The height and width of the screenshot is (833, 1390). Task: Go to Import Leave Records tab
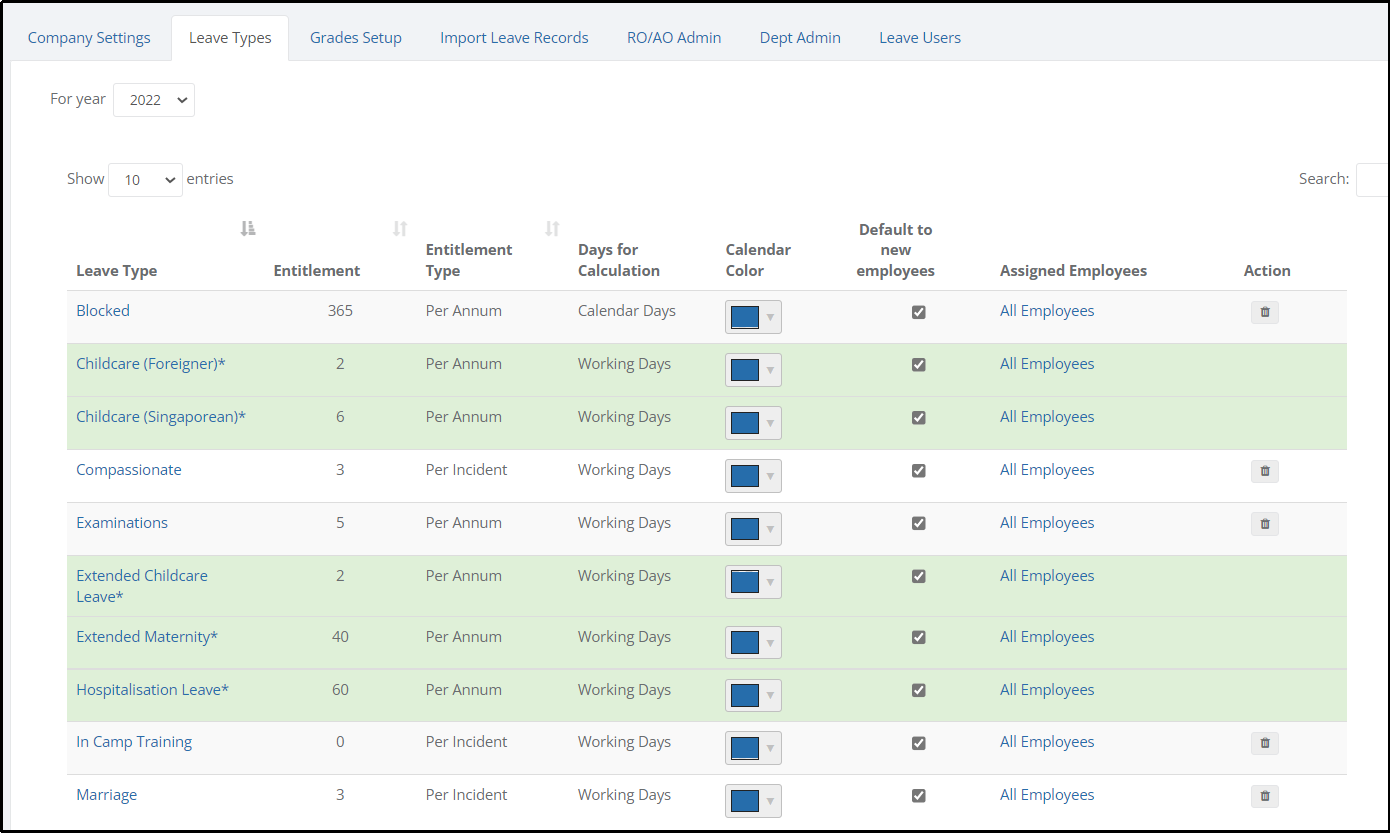point(514,38)
